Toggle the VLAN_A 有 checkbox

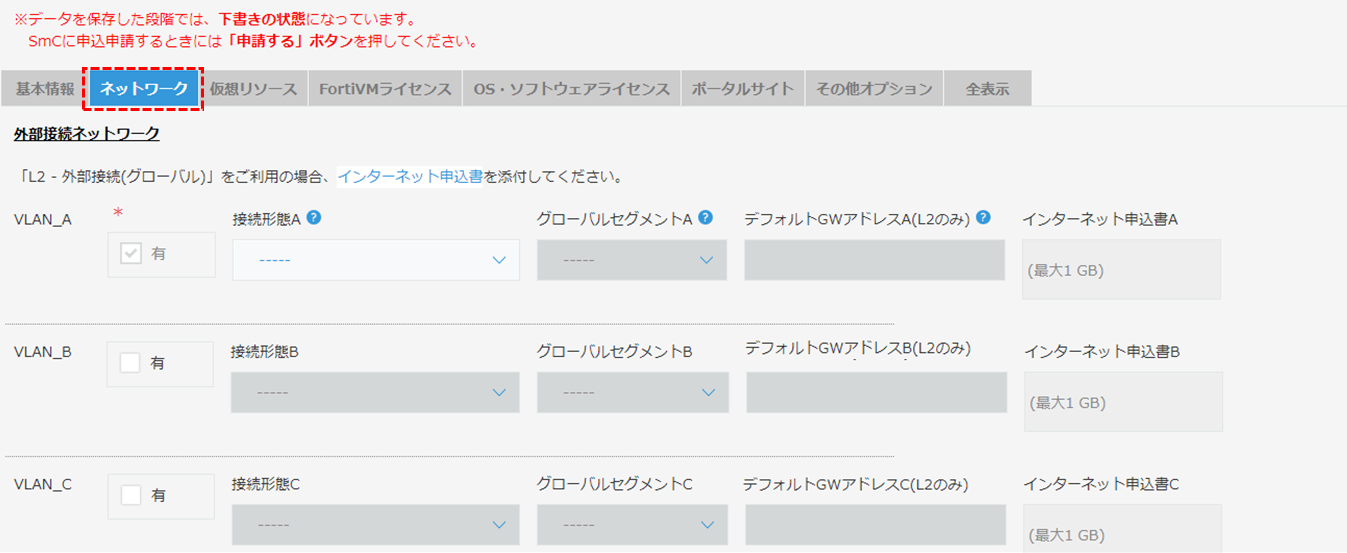click(131, 254)
